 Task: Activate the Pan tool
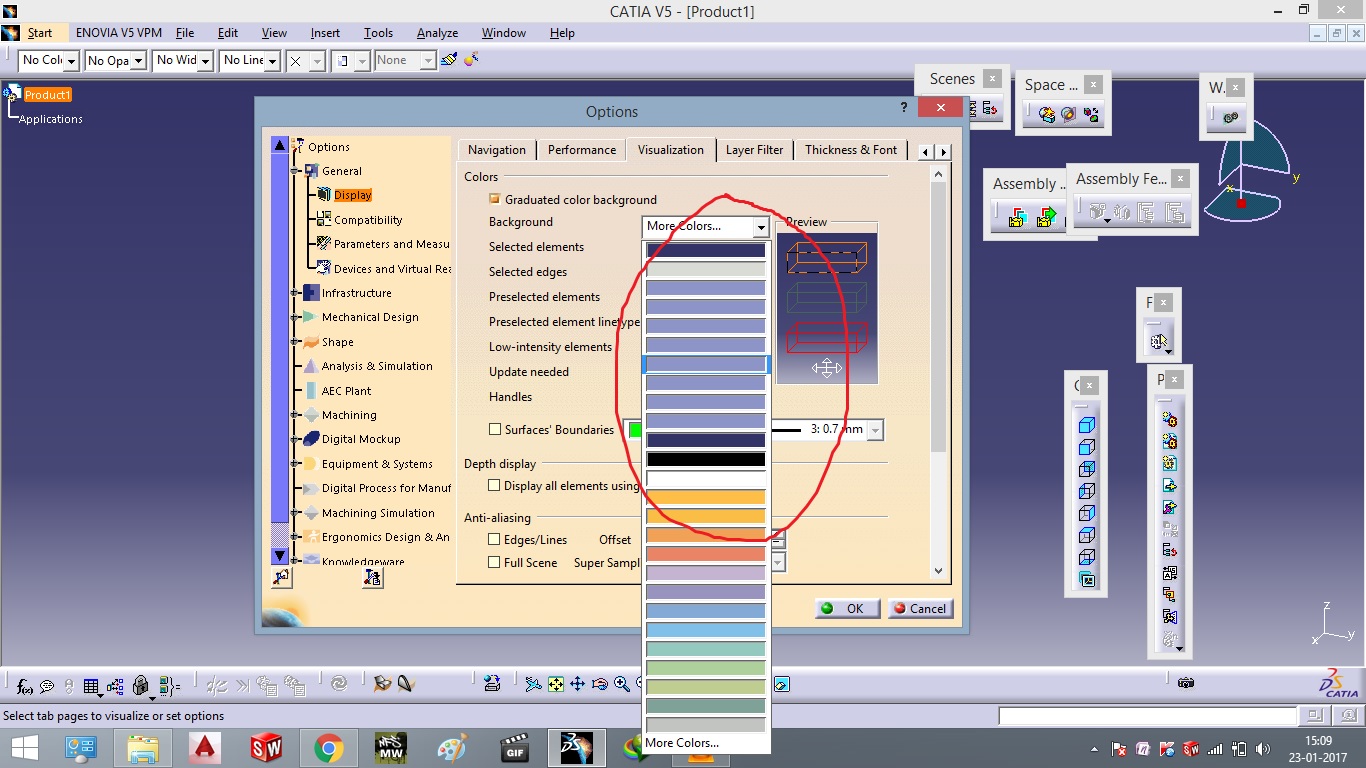coord(578,685)
